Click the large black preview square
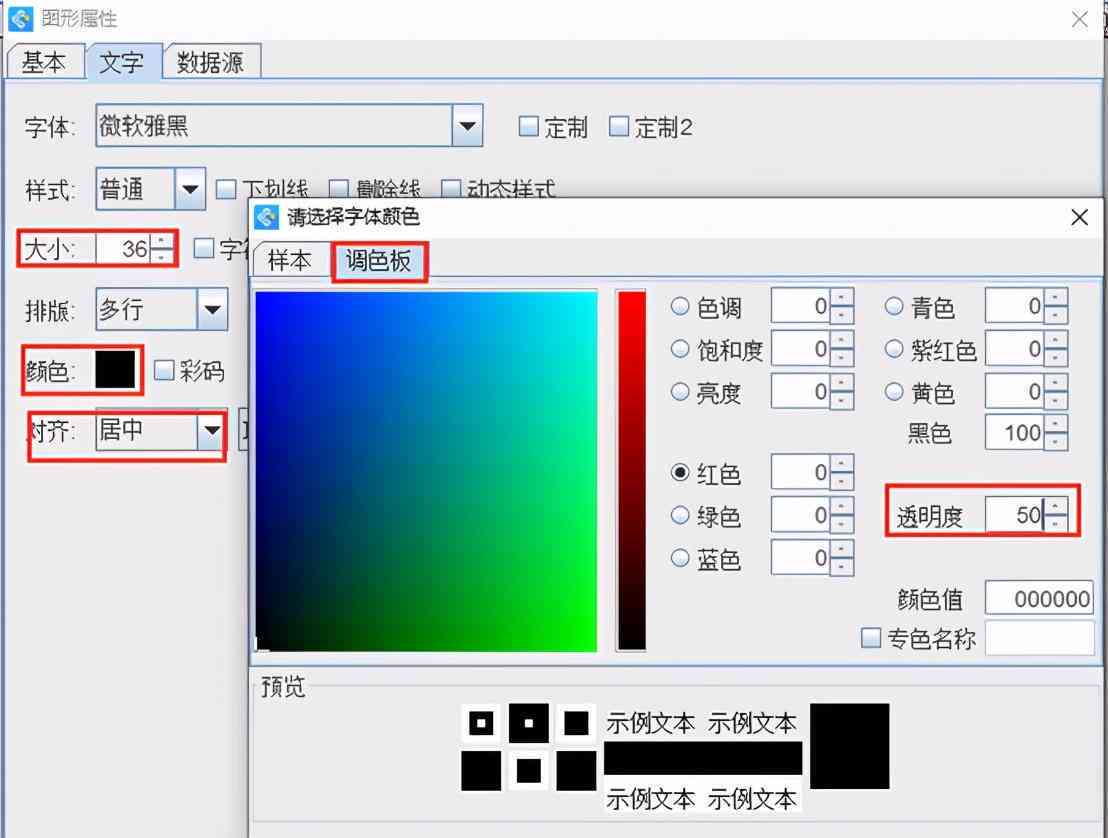 coord(849,746)
